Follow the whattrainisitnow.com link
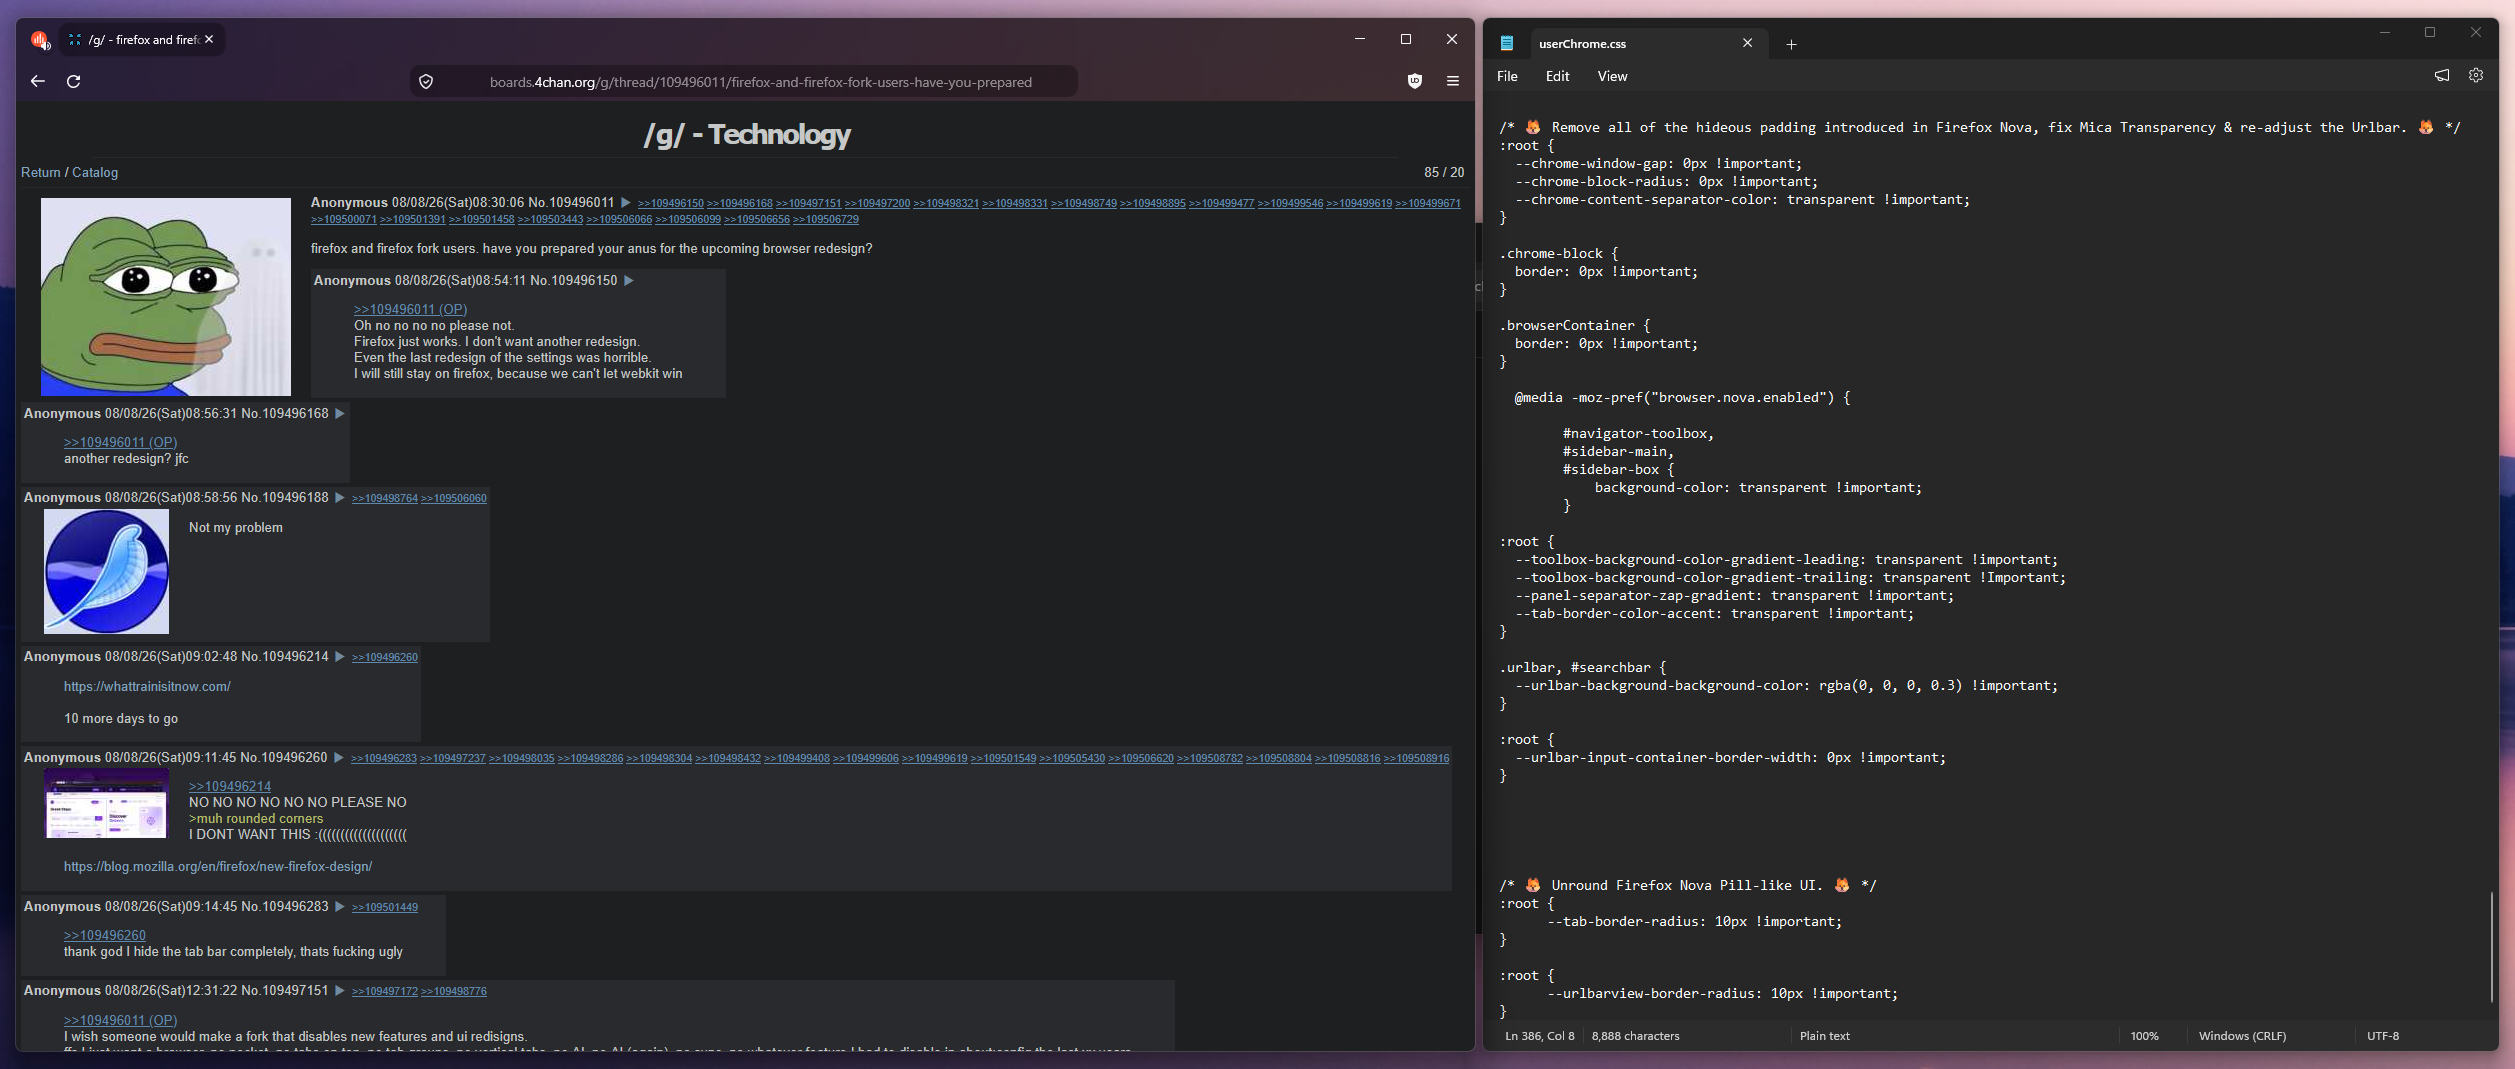2515x1069 pixels. coord(147,687)
